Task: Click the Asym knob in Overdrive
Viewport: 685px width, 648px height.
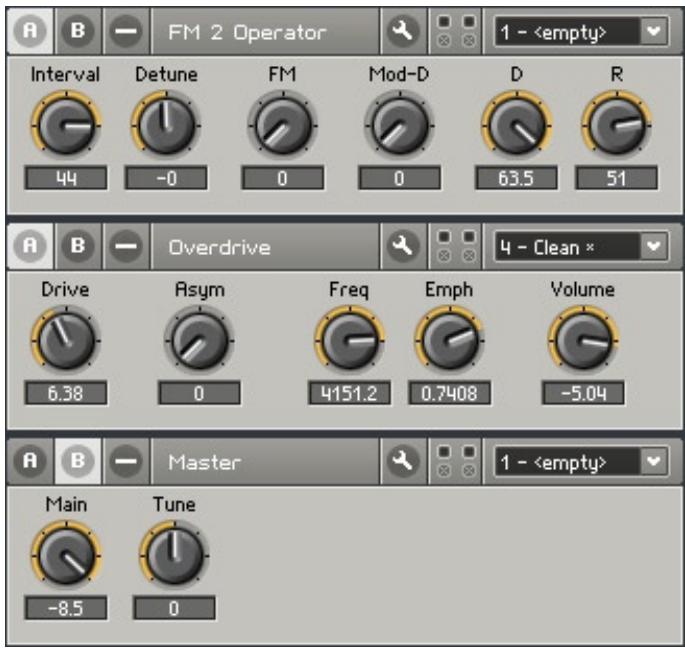Action: click(x=199, y=340)
